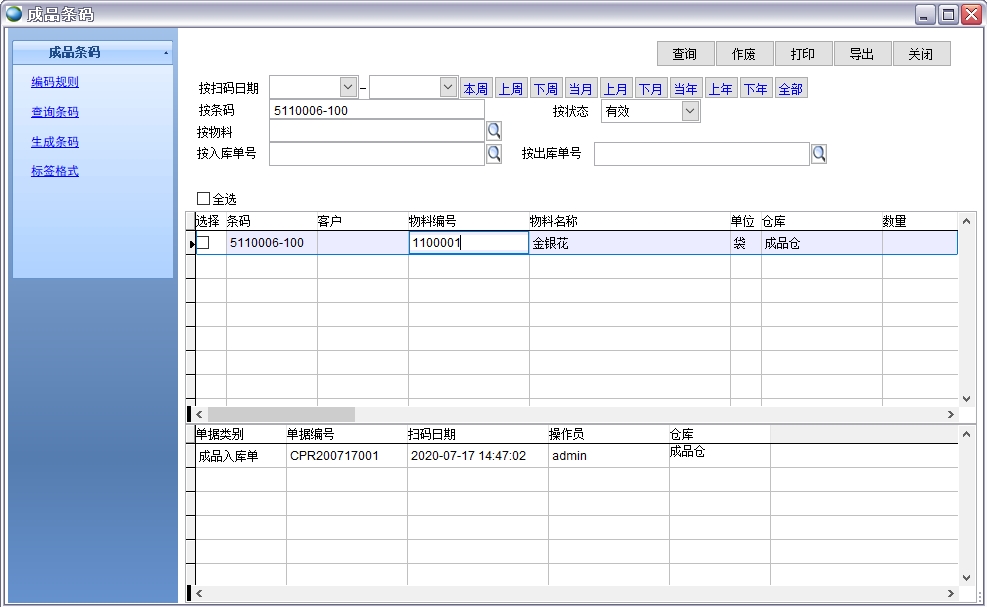Click the lookup icon beside 按入库单号 field
The height and width of the screenshot is (607, 987).
[x=493, y=153]
